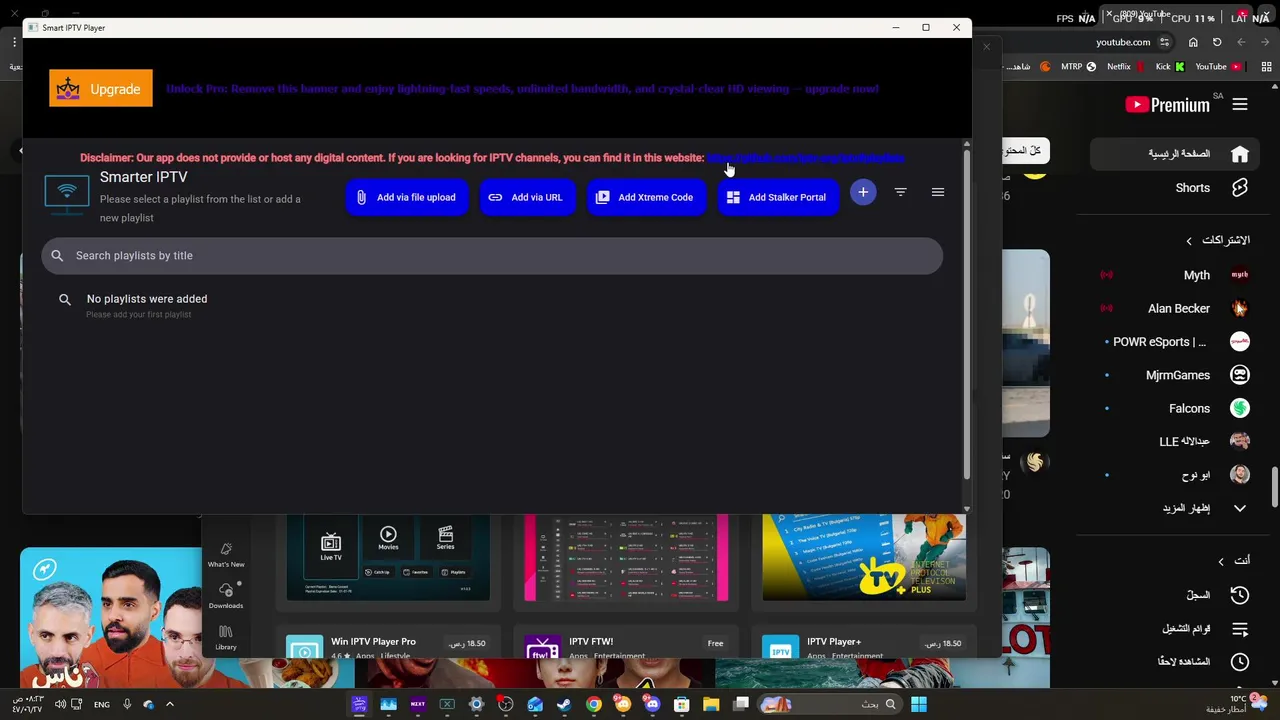The height and width of the screenshot is (720, 1280).
Task: Select the Win IPTV Player Pro title
Action: 373,642
